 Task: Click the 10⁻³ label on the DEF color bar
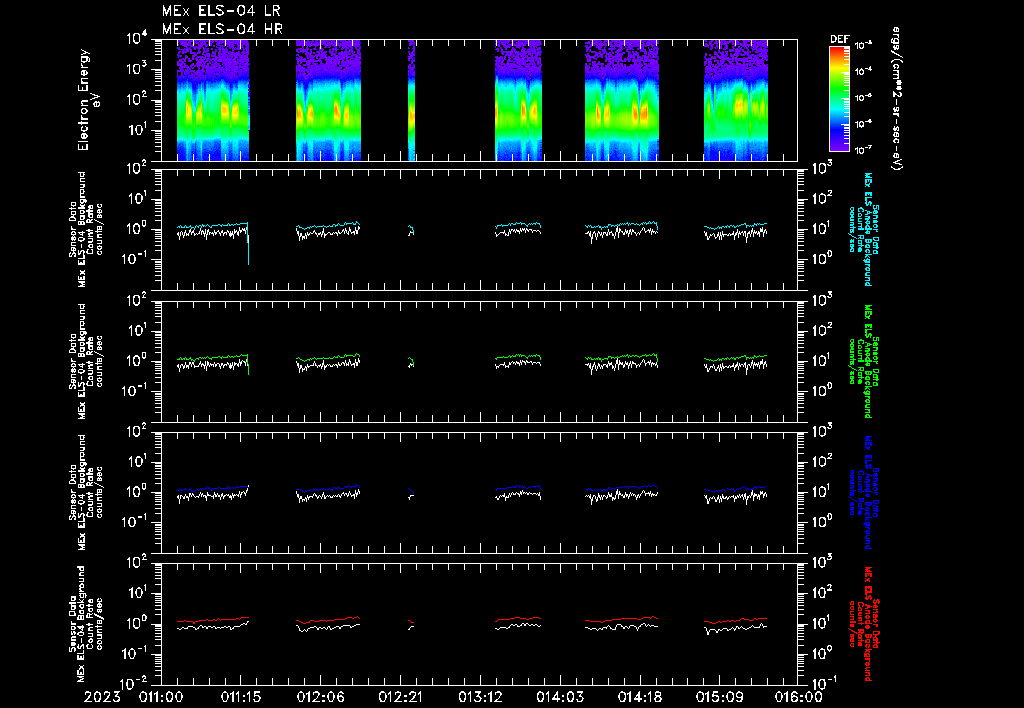click(864, 45)
